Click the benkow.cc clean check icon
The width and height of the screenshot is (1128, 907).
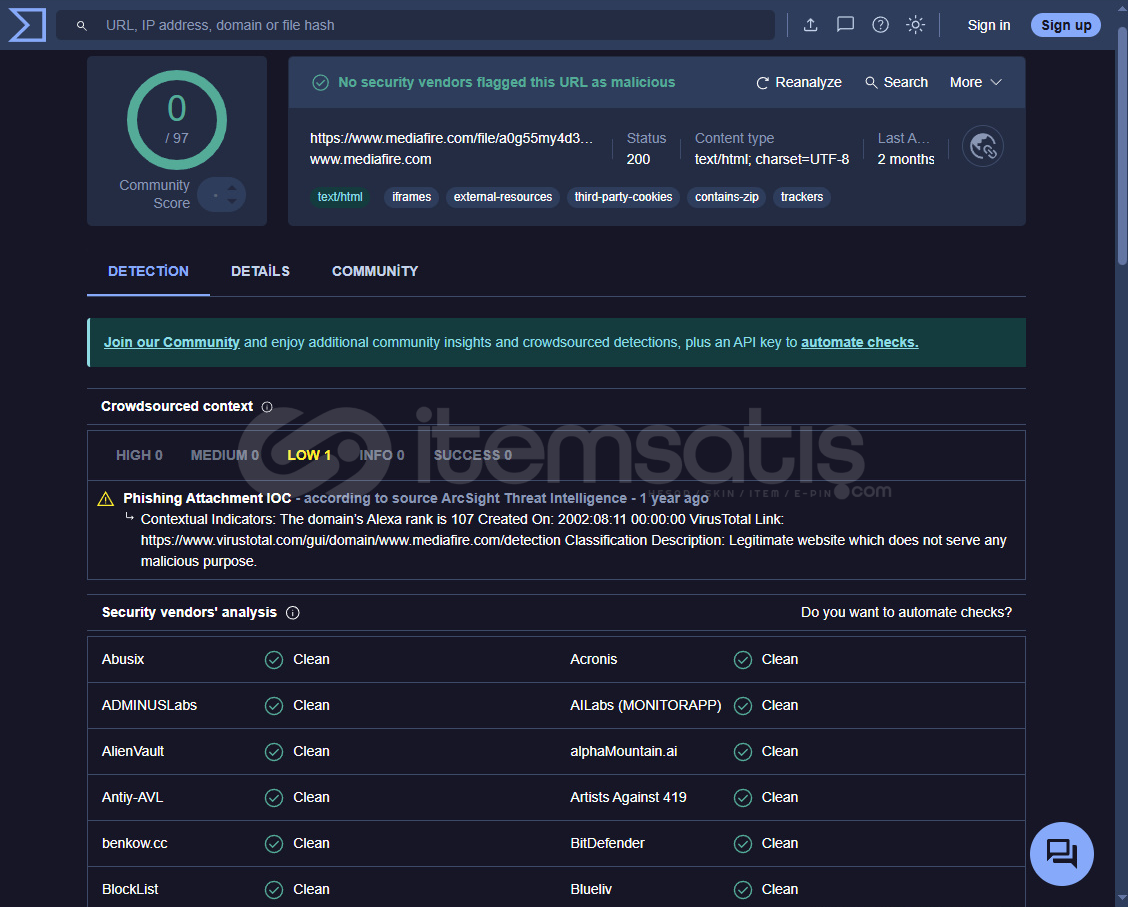274,844
